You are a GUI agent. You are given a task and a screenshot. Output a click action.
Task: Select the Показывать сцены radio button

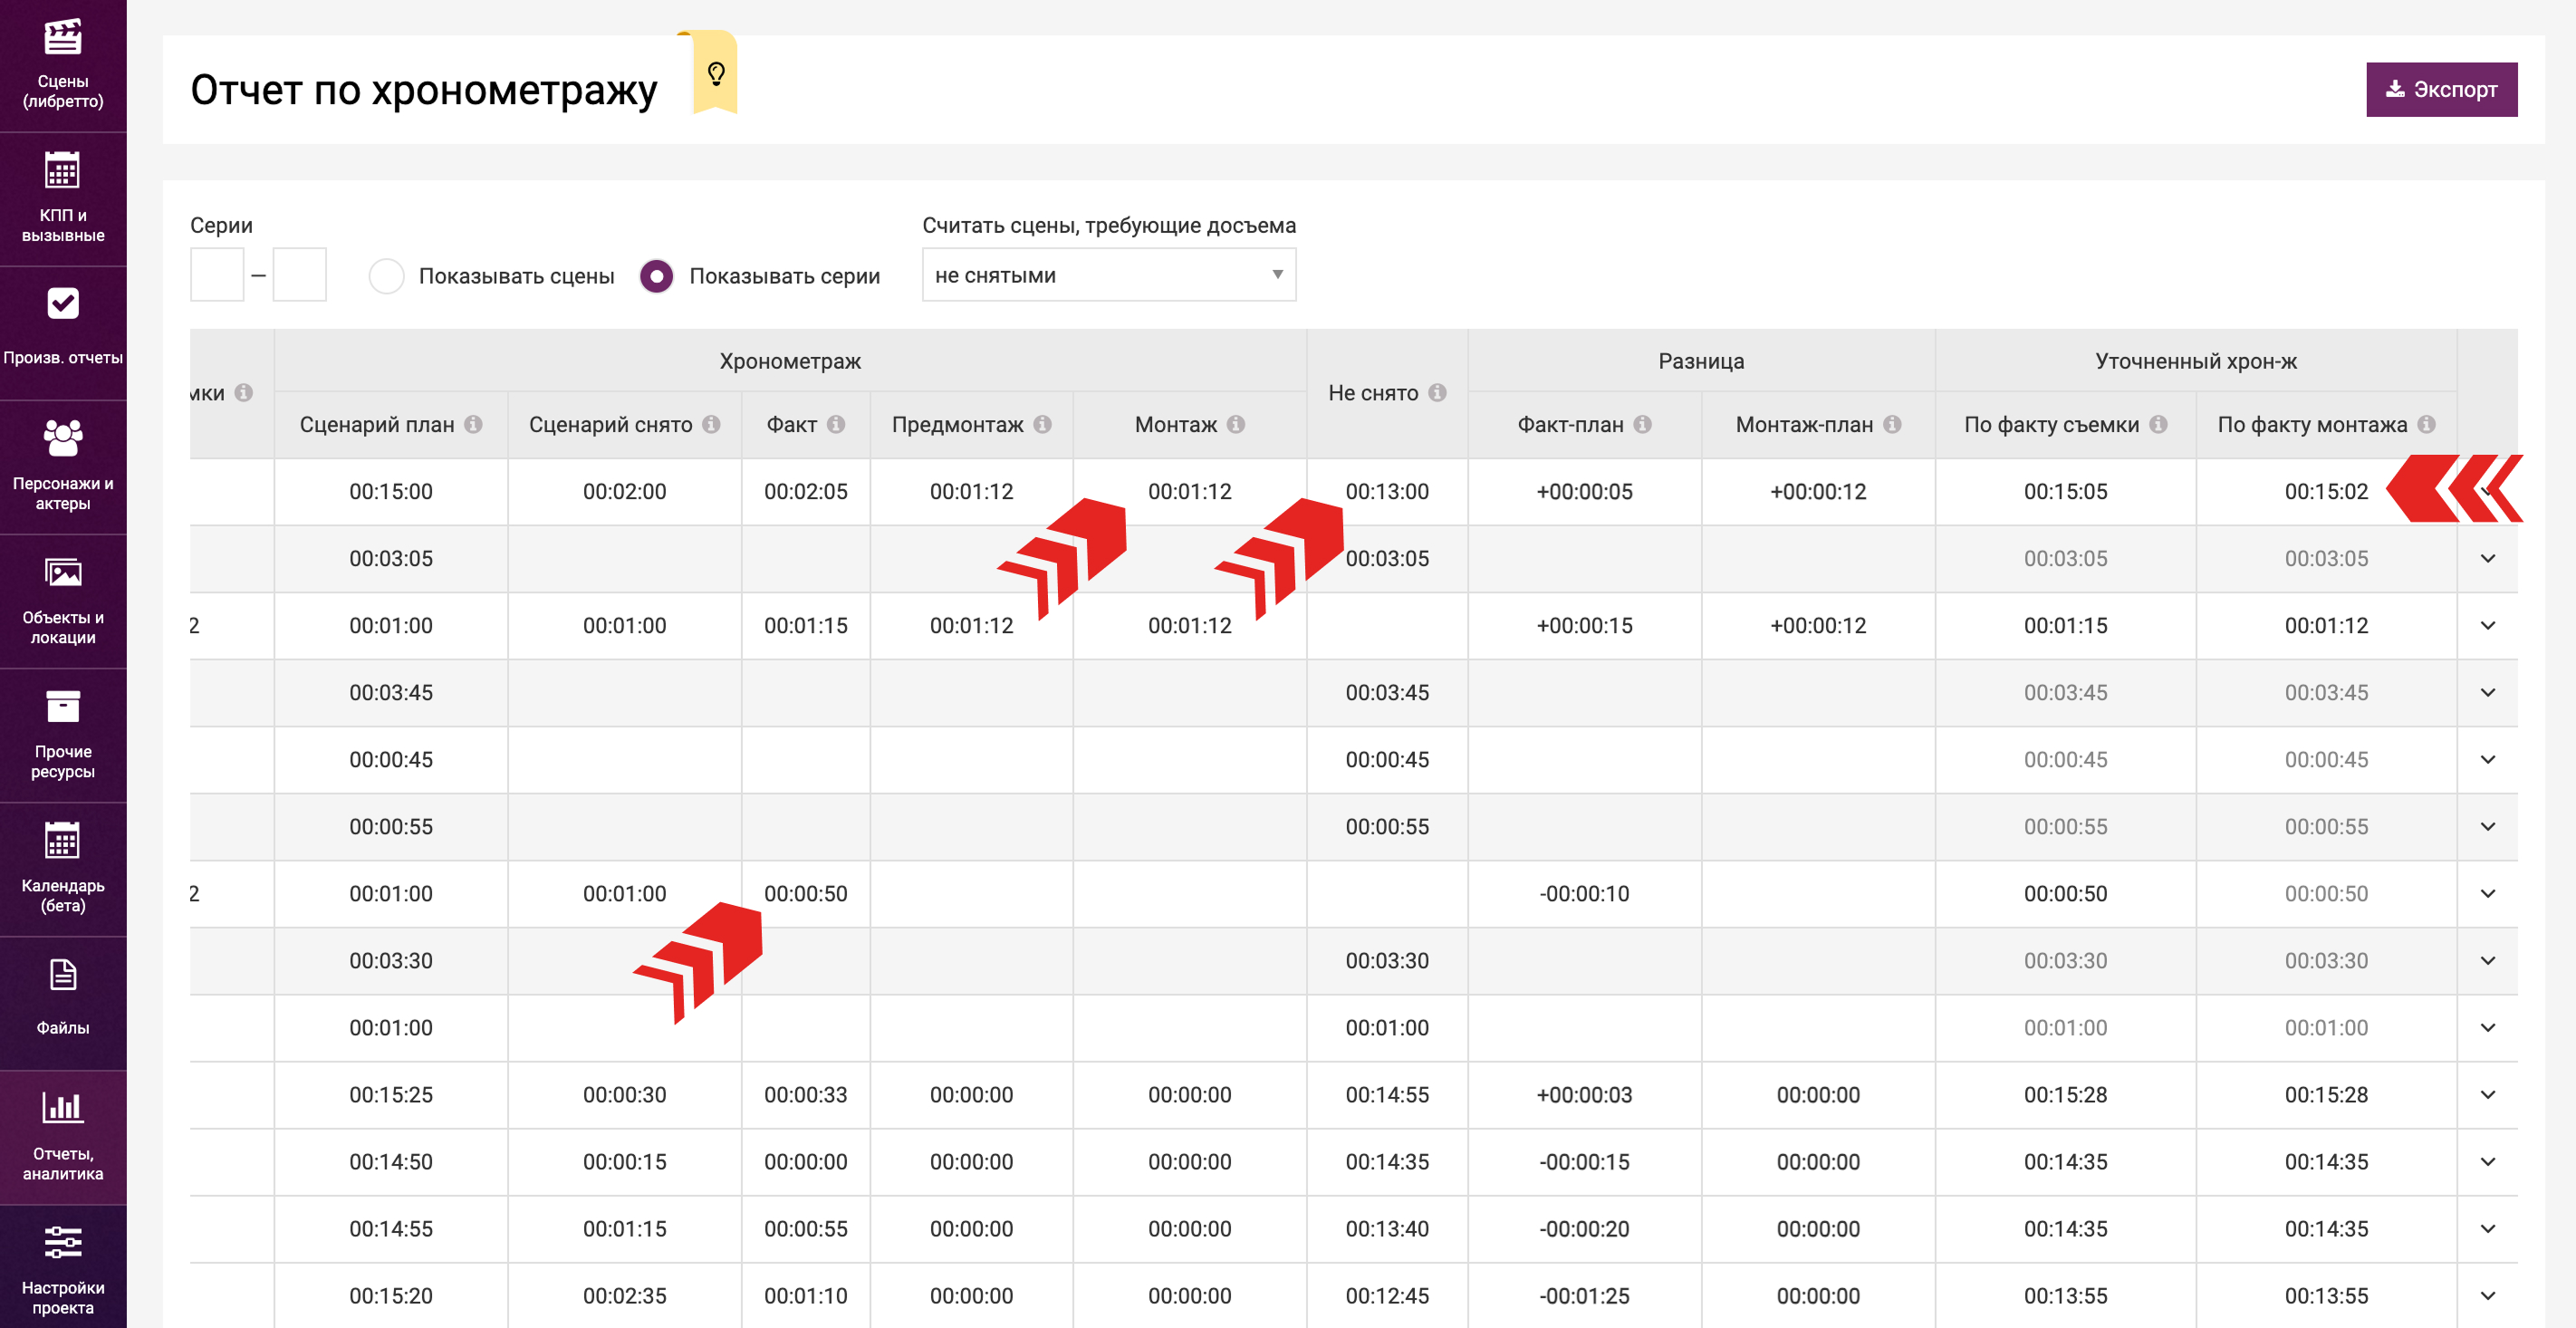(387, 276)
